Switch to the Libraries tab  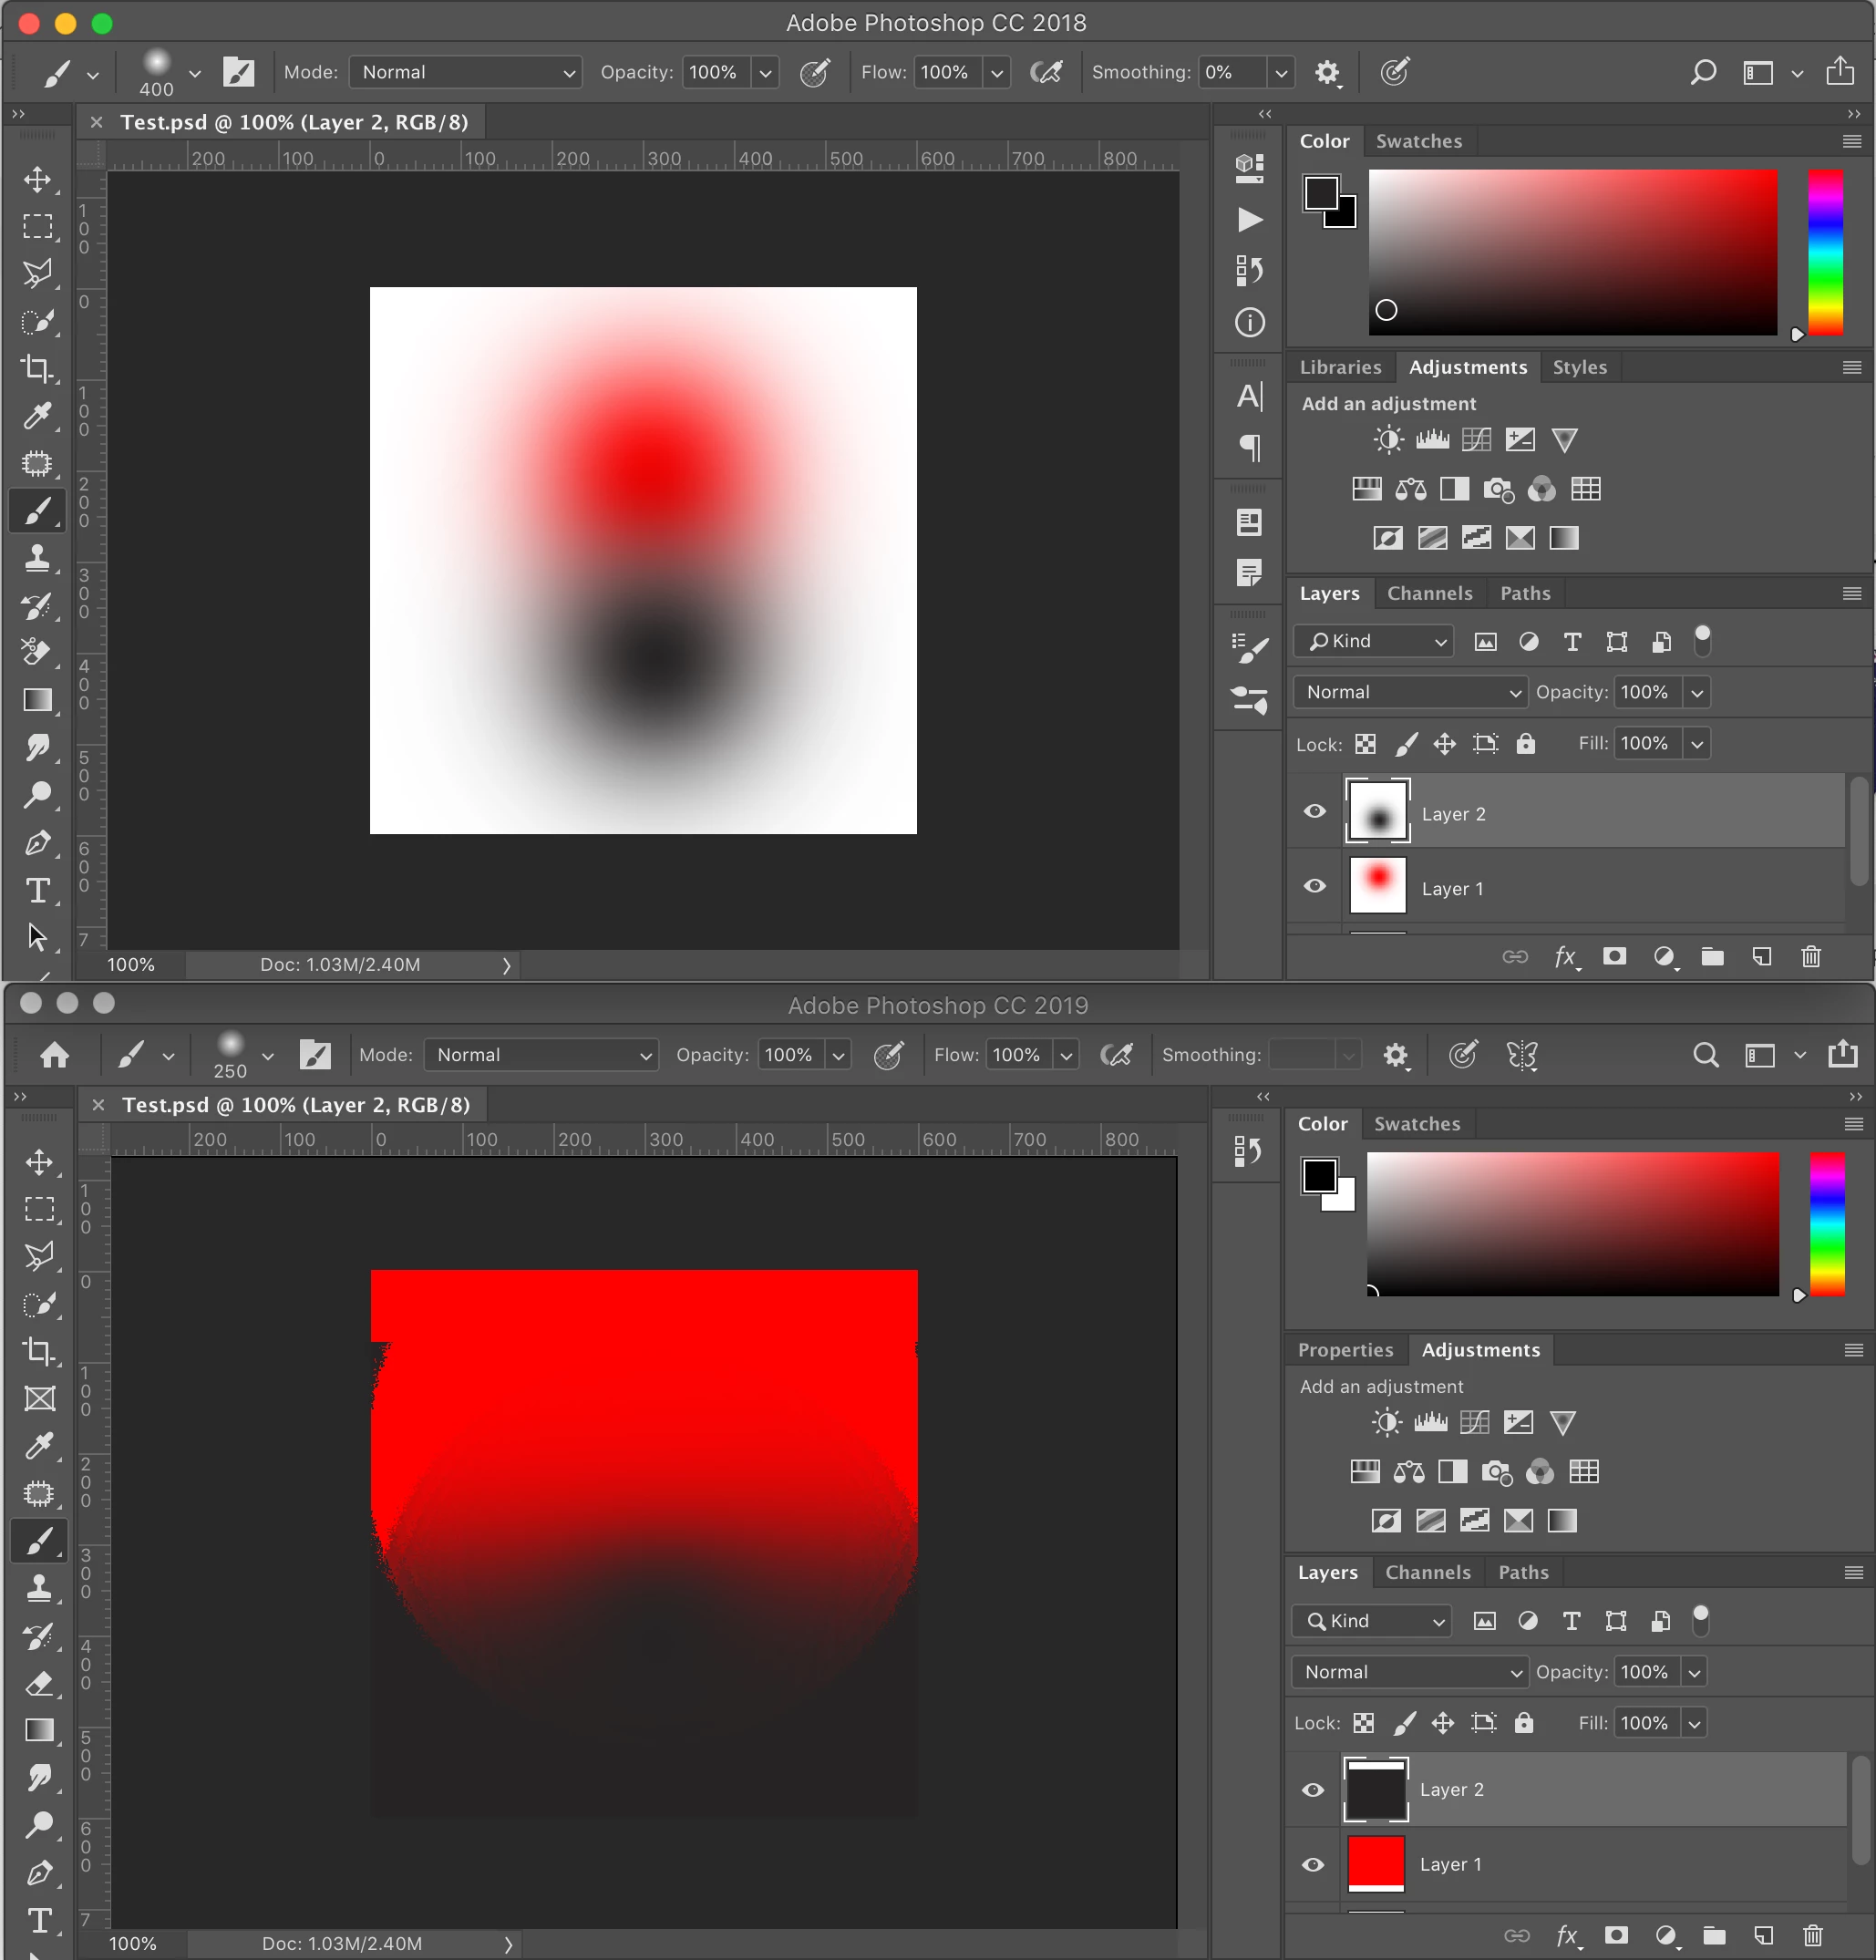click(x=1340, y=367)
